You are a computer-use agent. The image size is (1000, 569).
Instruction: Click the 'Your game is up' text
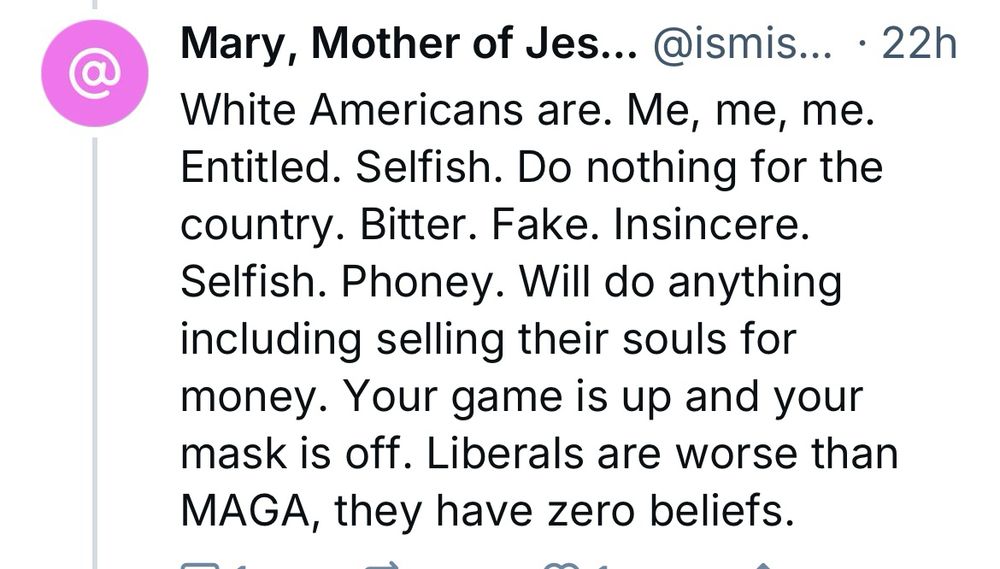pos(508,397)
